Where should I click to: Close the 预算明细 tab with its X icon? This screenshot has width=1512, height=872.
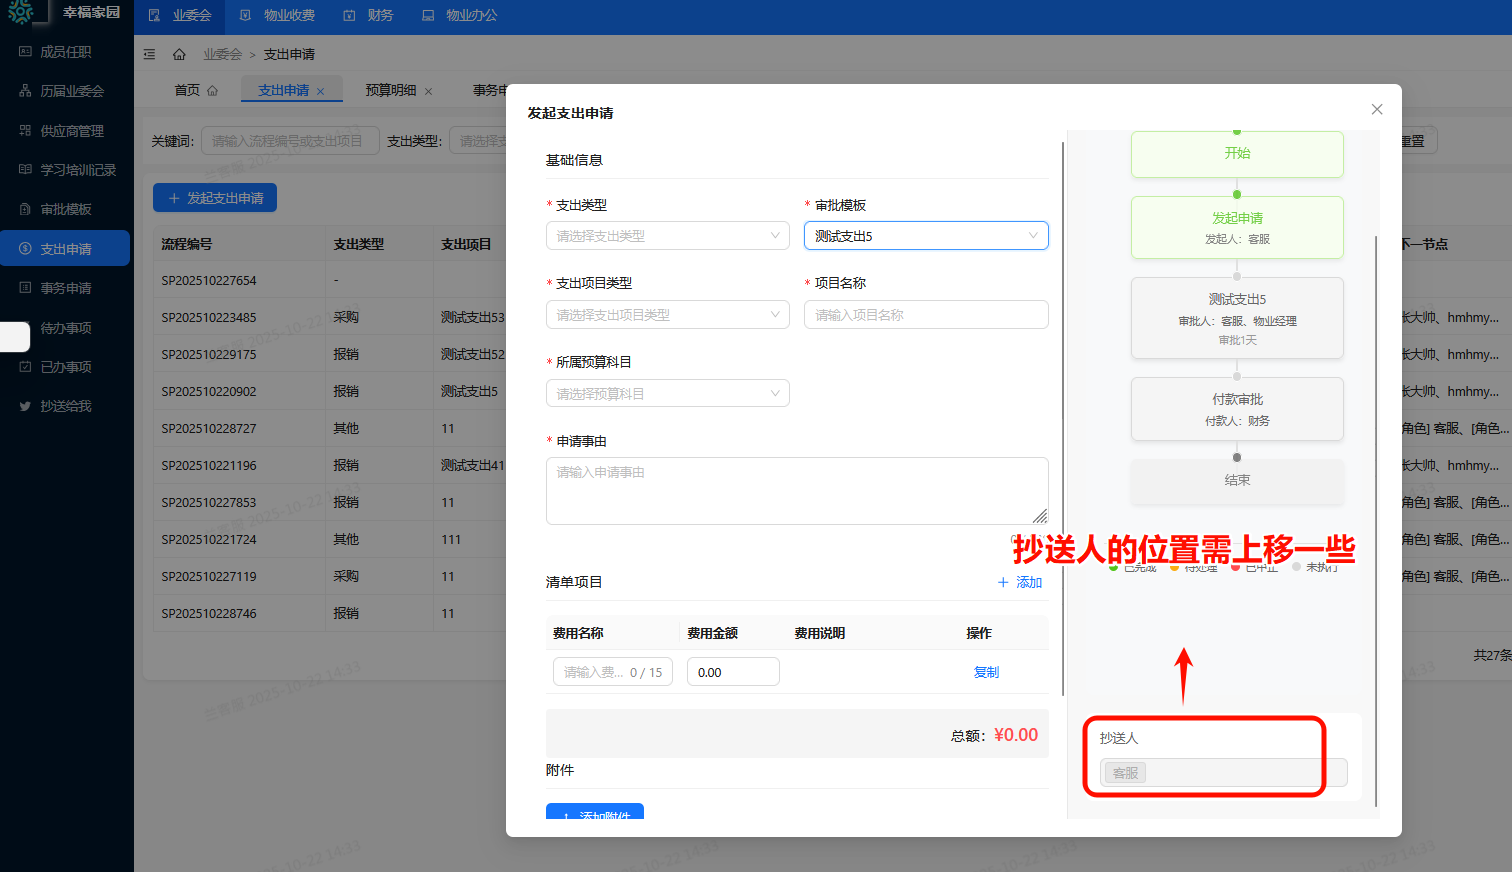click(429, 91)
